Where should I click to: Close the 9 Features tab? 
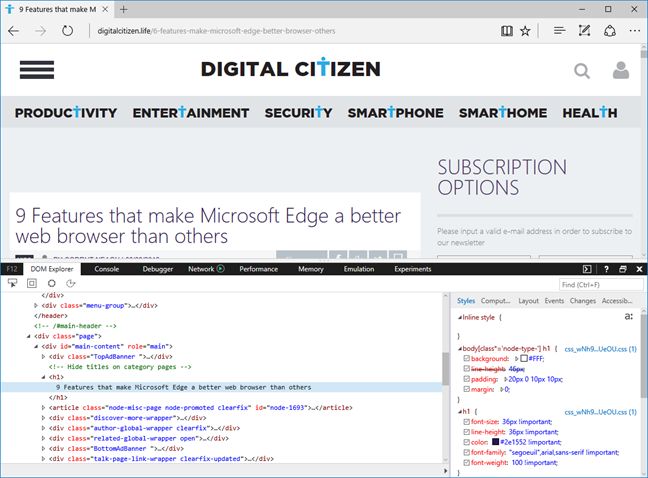[105, 9]
